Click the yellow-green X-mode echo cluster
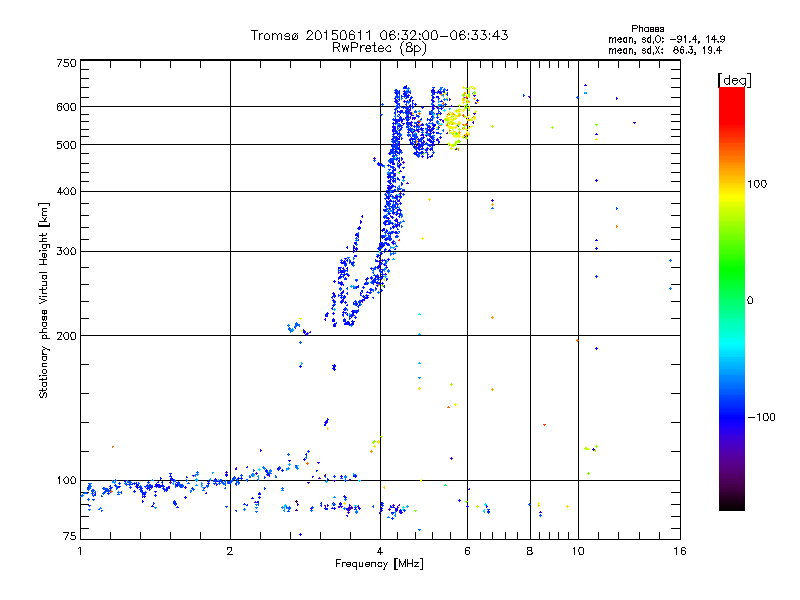Image resolution: width=800 pixels, height=600 pixels. pos(462,118)
